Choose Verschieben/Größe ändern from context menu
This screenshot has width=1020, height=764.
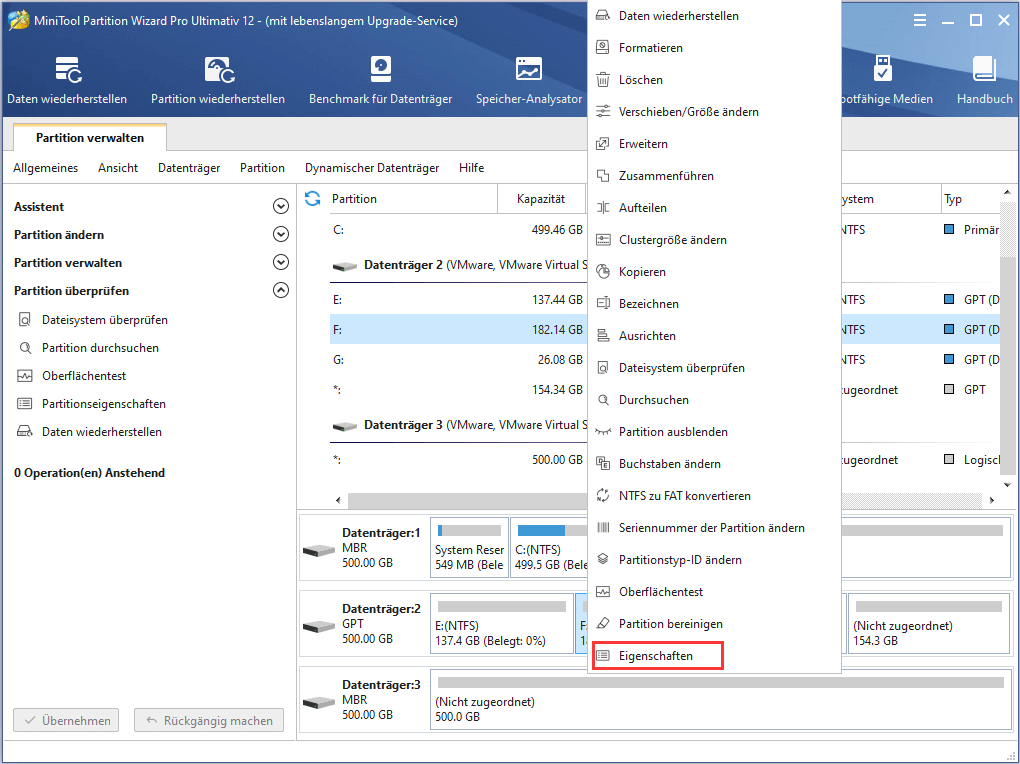click(x=714, y=112)
